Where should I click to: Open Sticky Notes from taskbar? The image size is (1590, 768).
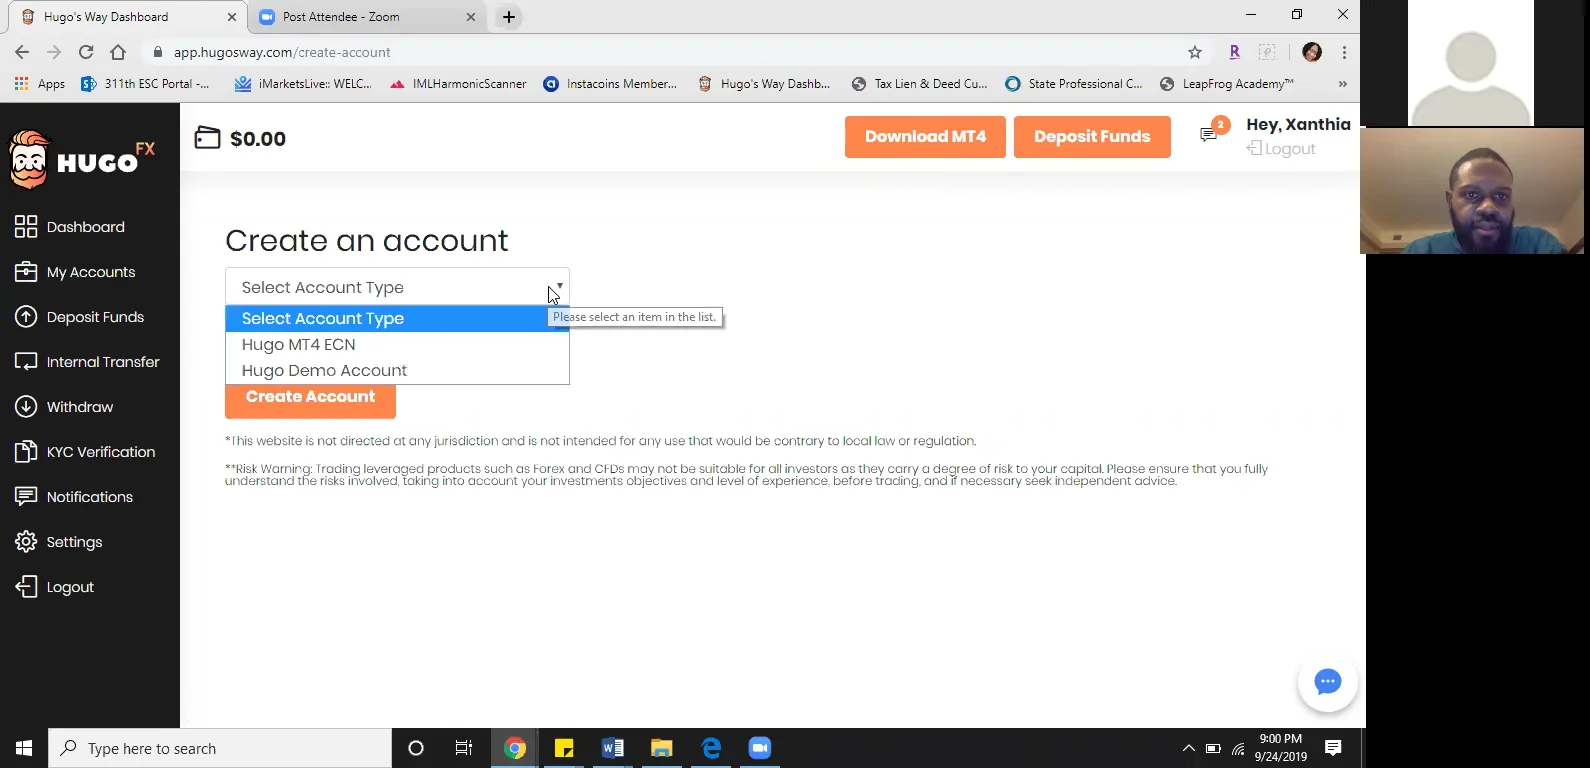[564, 748]
